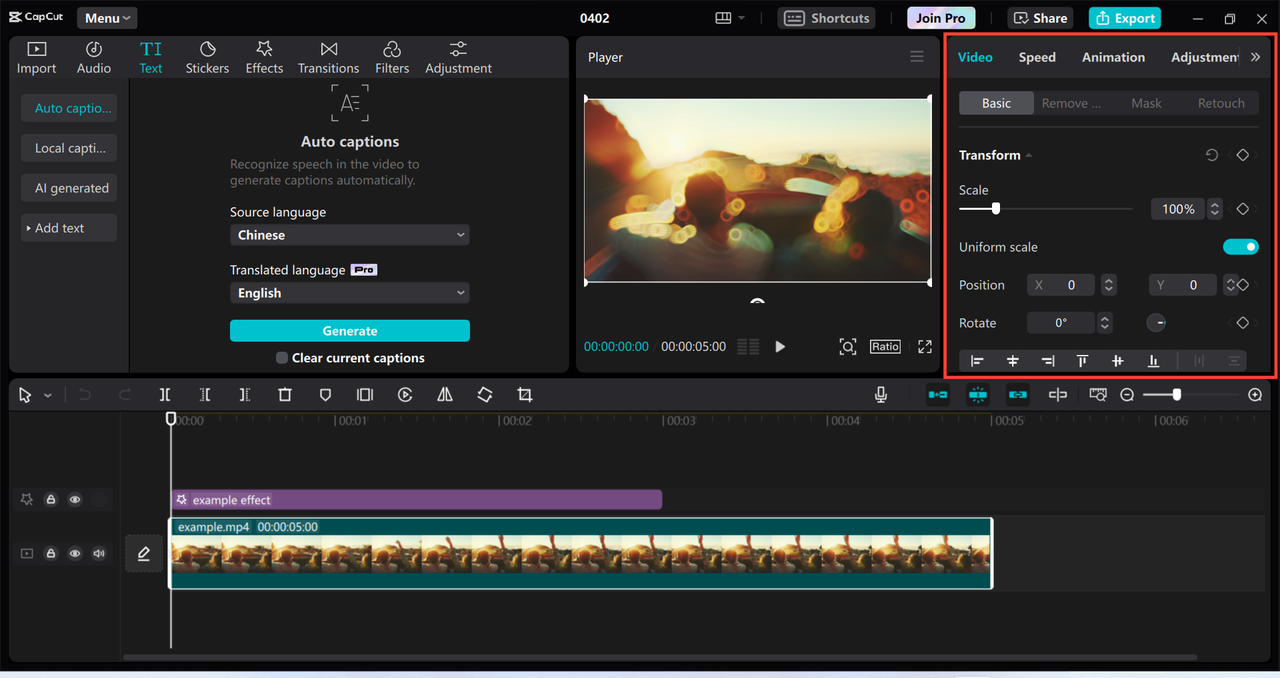This screenshot has width=1280, height=678.
Task: Click the Scale slider handle
Action: pos(995,209)
